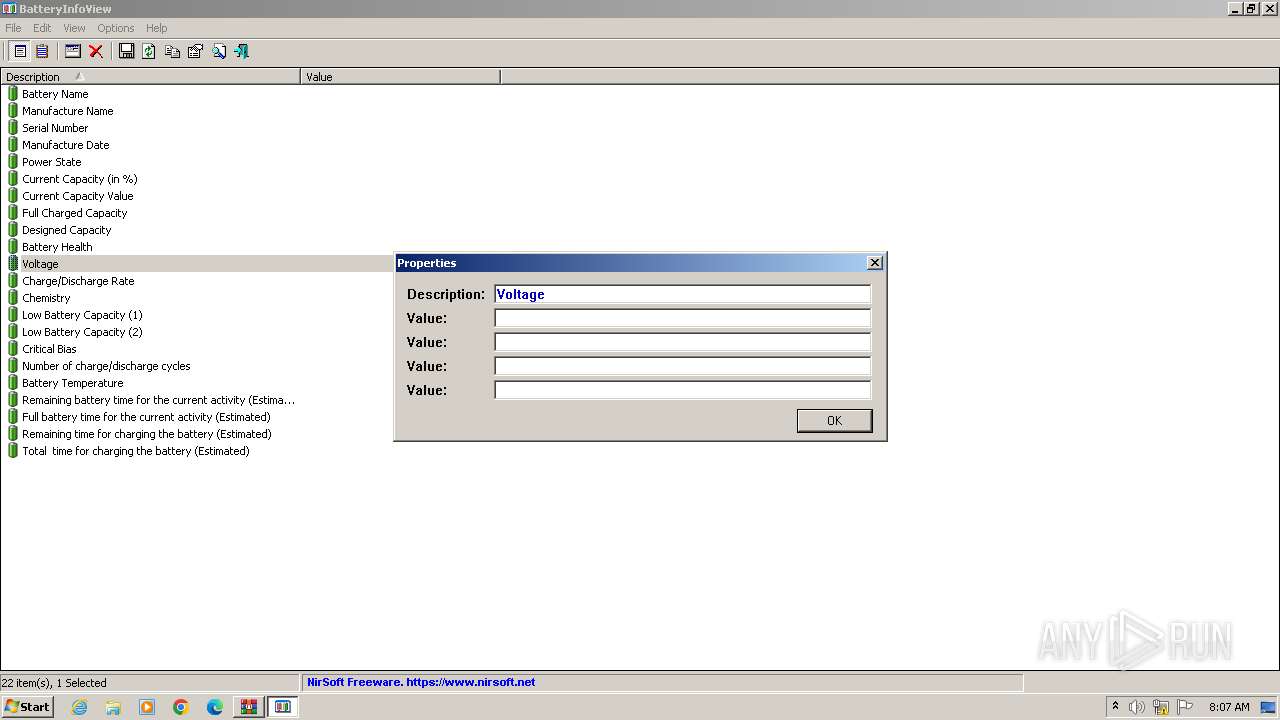Select the Battery Information view toolbar icon
This screenshot has width=1280, height=720.
(19, 51)
